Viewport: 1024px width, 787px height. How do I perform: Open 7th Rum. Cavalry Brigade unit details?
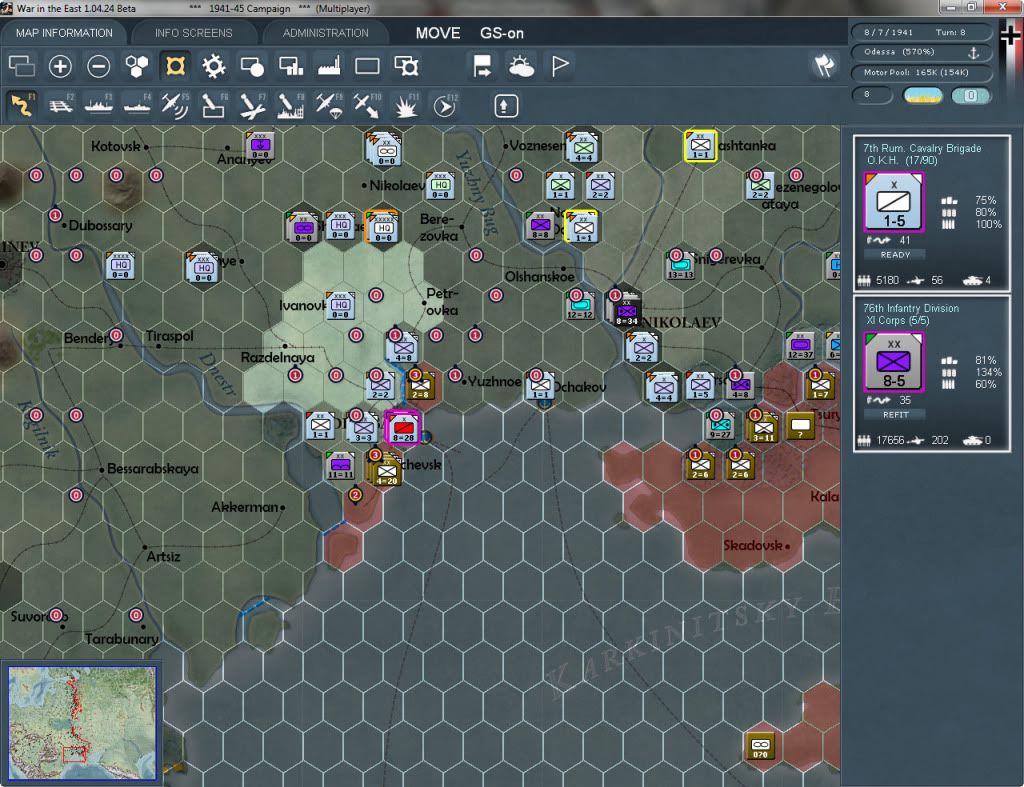[x=922, y=148]
